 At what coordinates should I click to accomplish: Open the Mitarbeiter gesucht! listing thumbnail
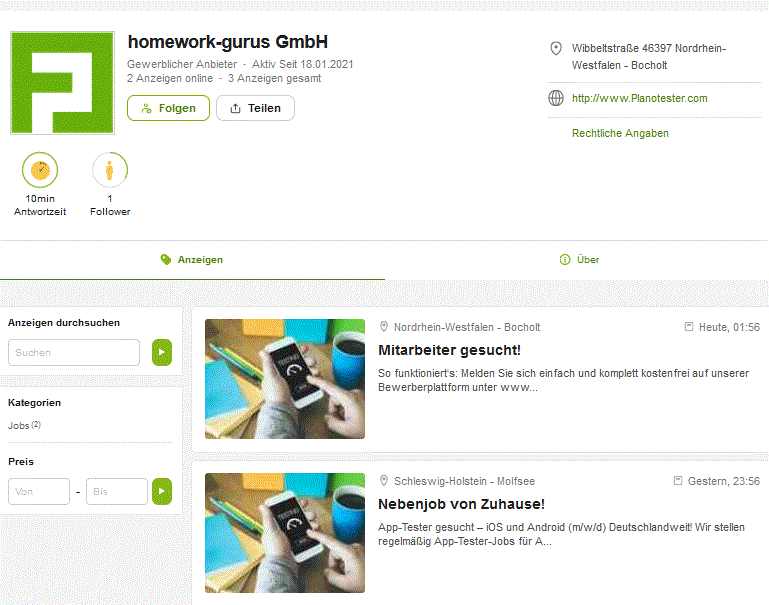coord(285,379)
